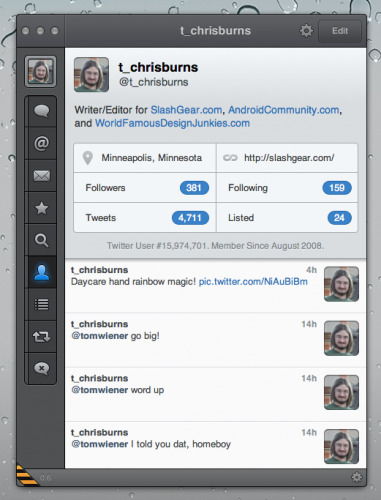Open the lists icon in sidebar
The width and height of the screenshot is (381, 500).
41,304
